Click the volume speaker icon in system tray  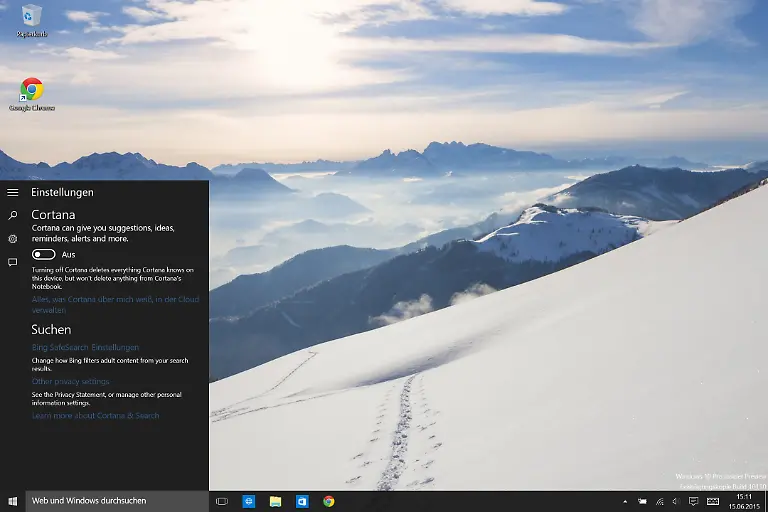click(676, 501)
